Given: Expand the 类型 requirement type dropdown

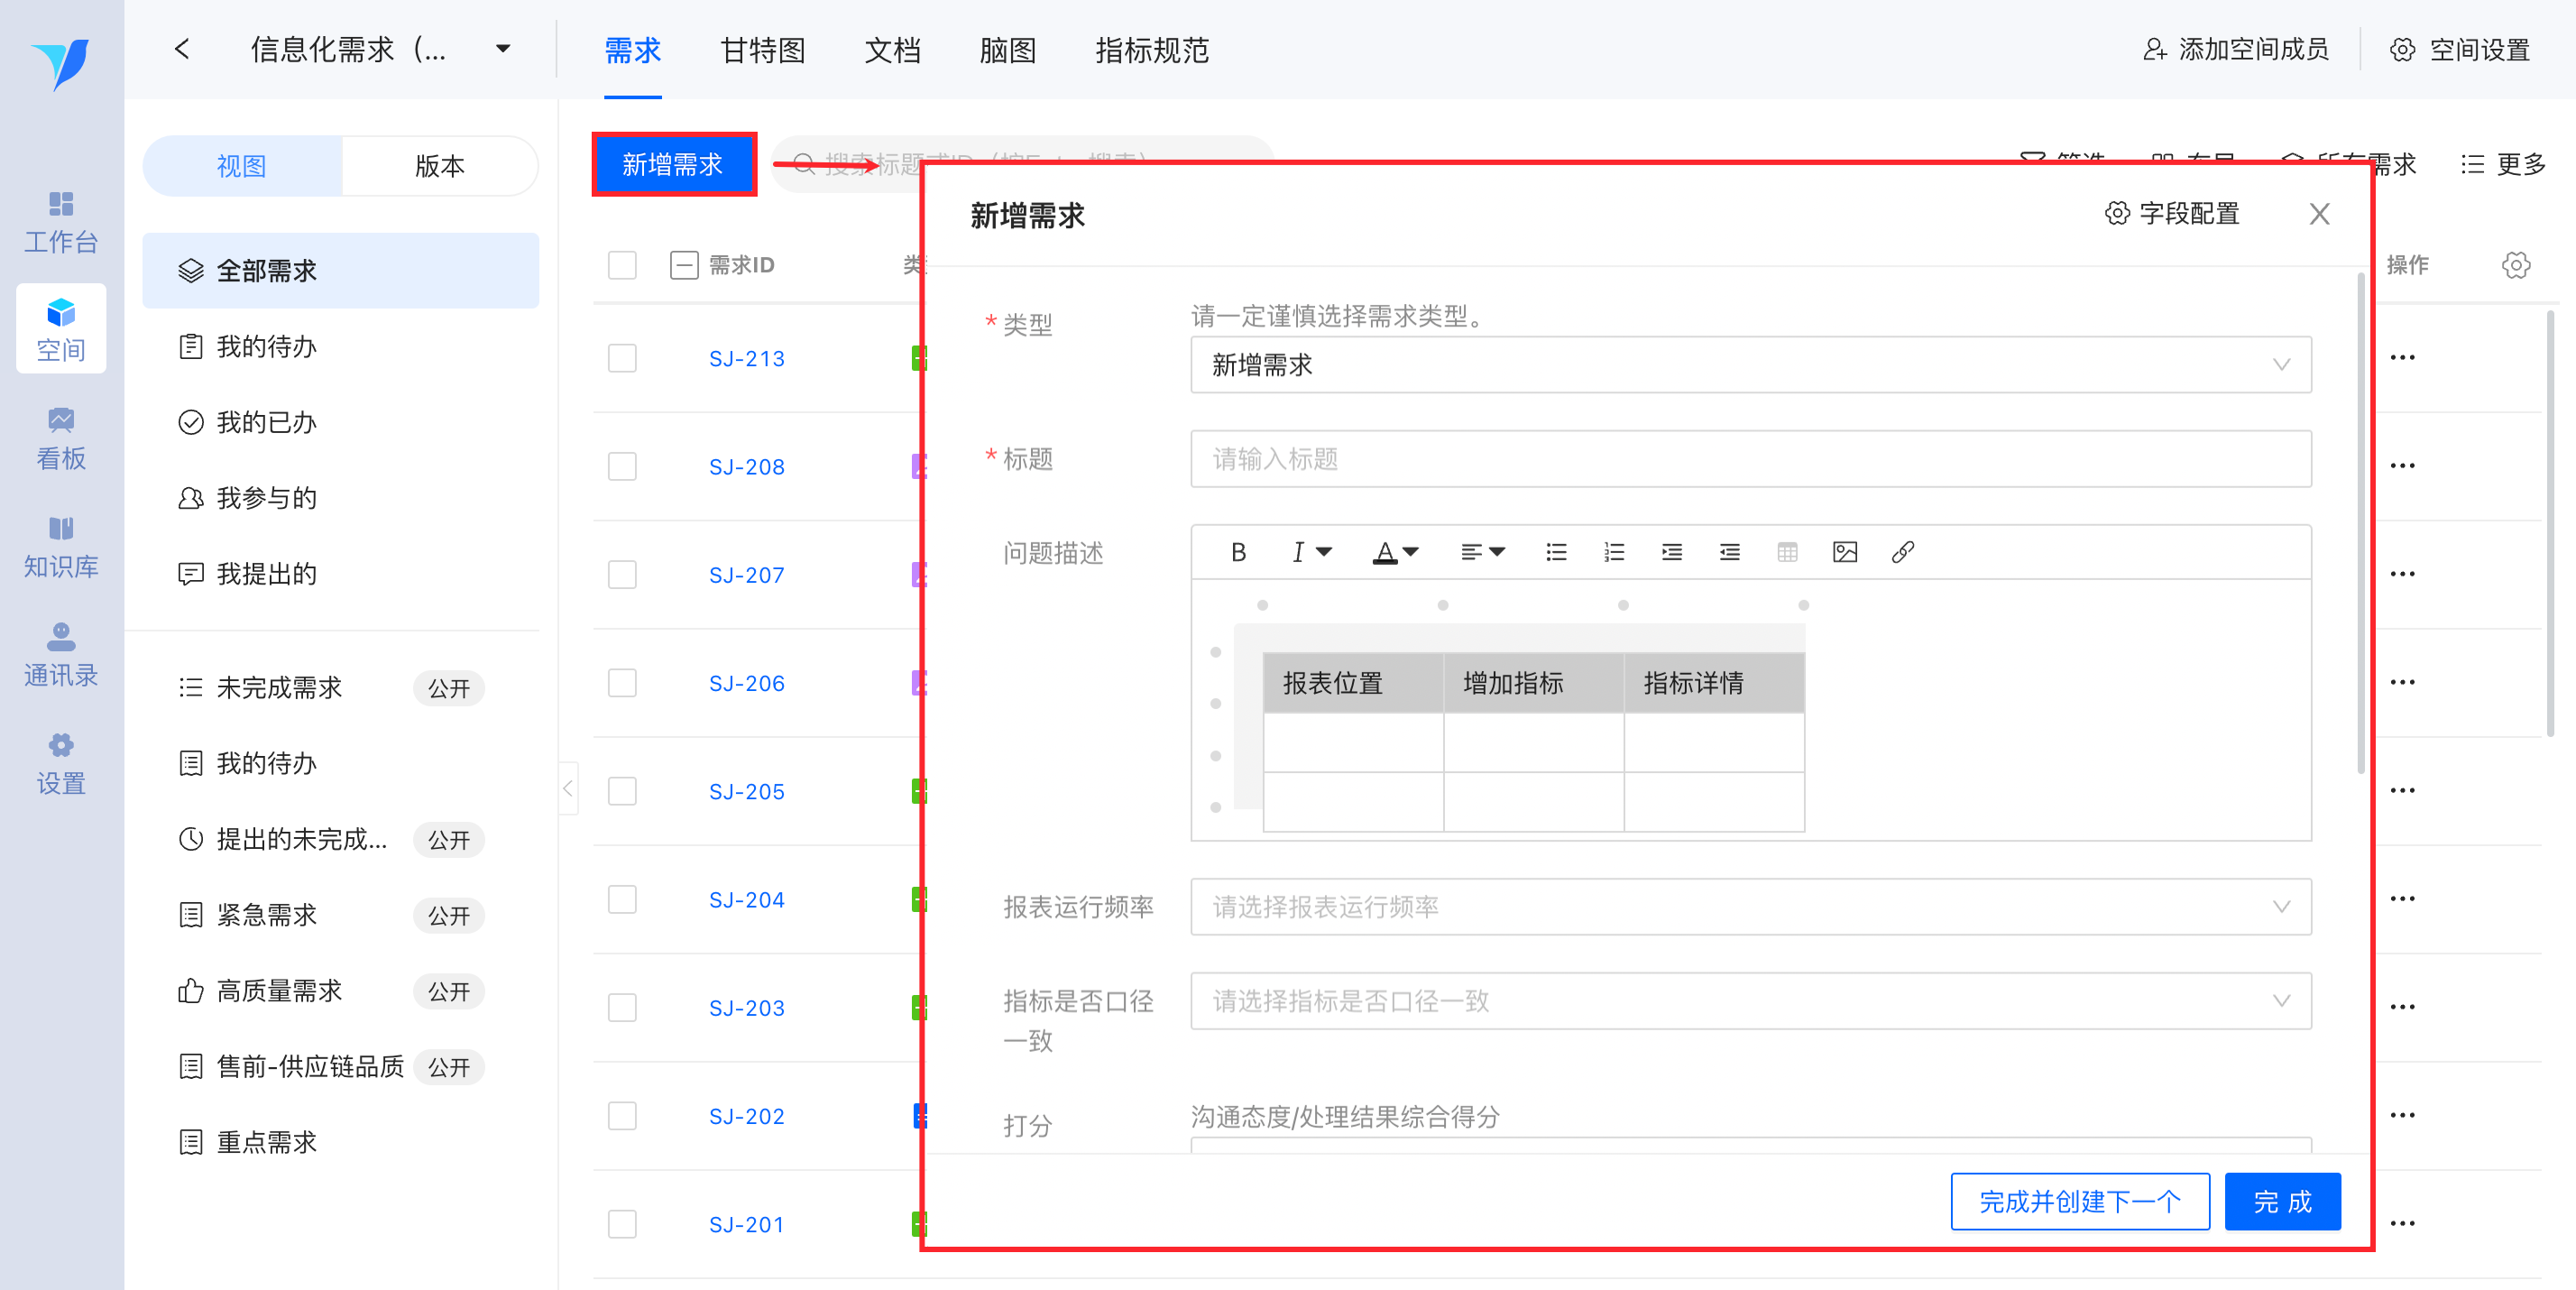Looking at the screenshot, I should tap(1750, 365).
